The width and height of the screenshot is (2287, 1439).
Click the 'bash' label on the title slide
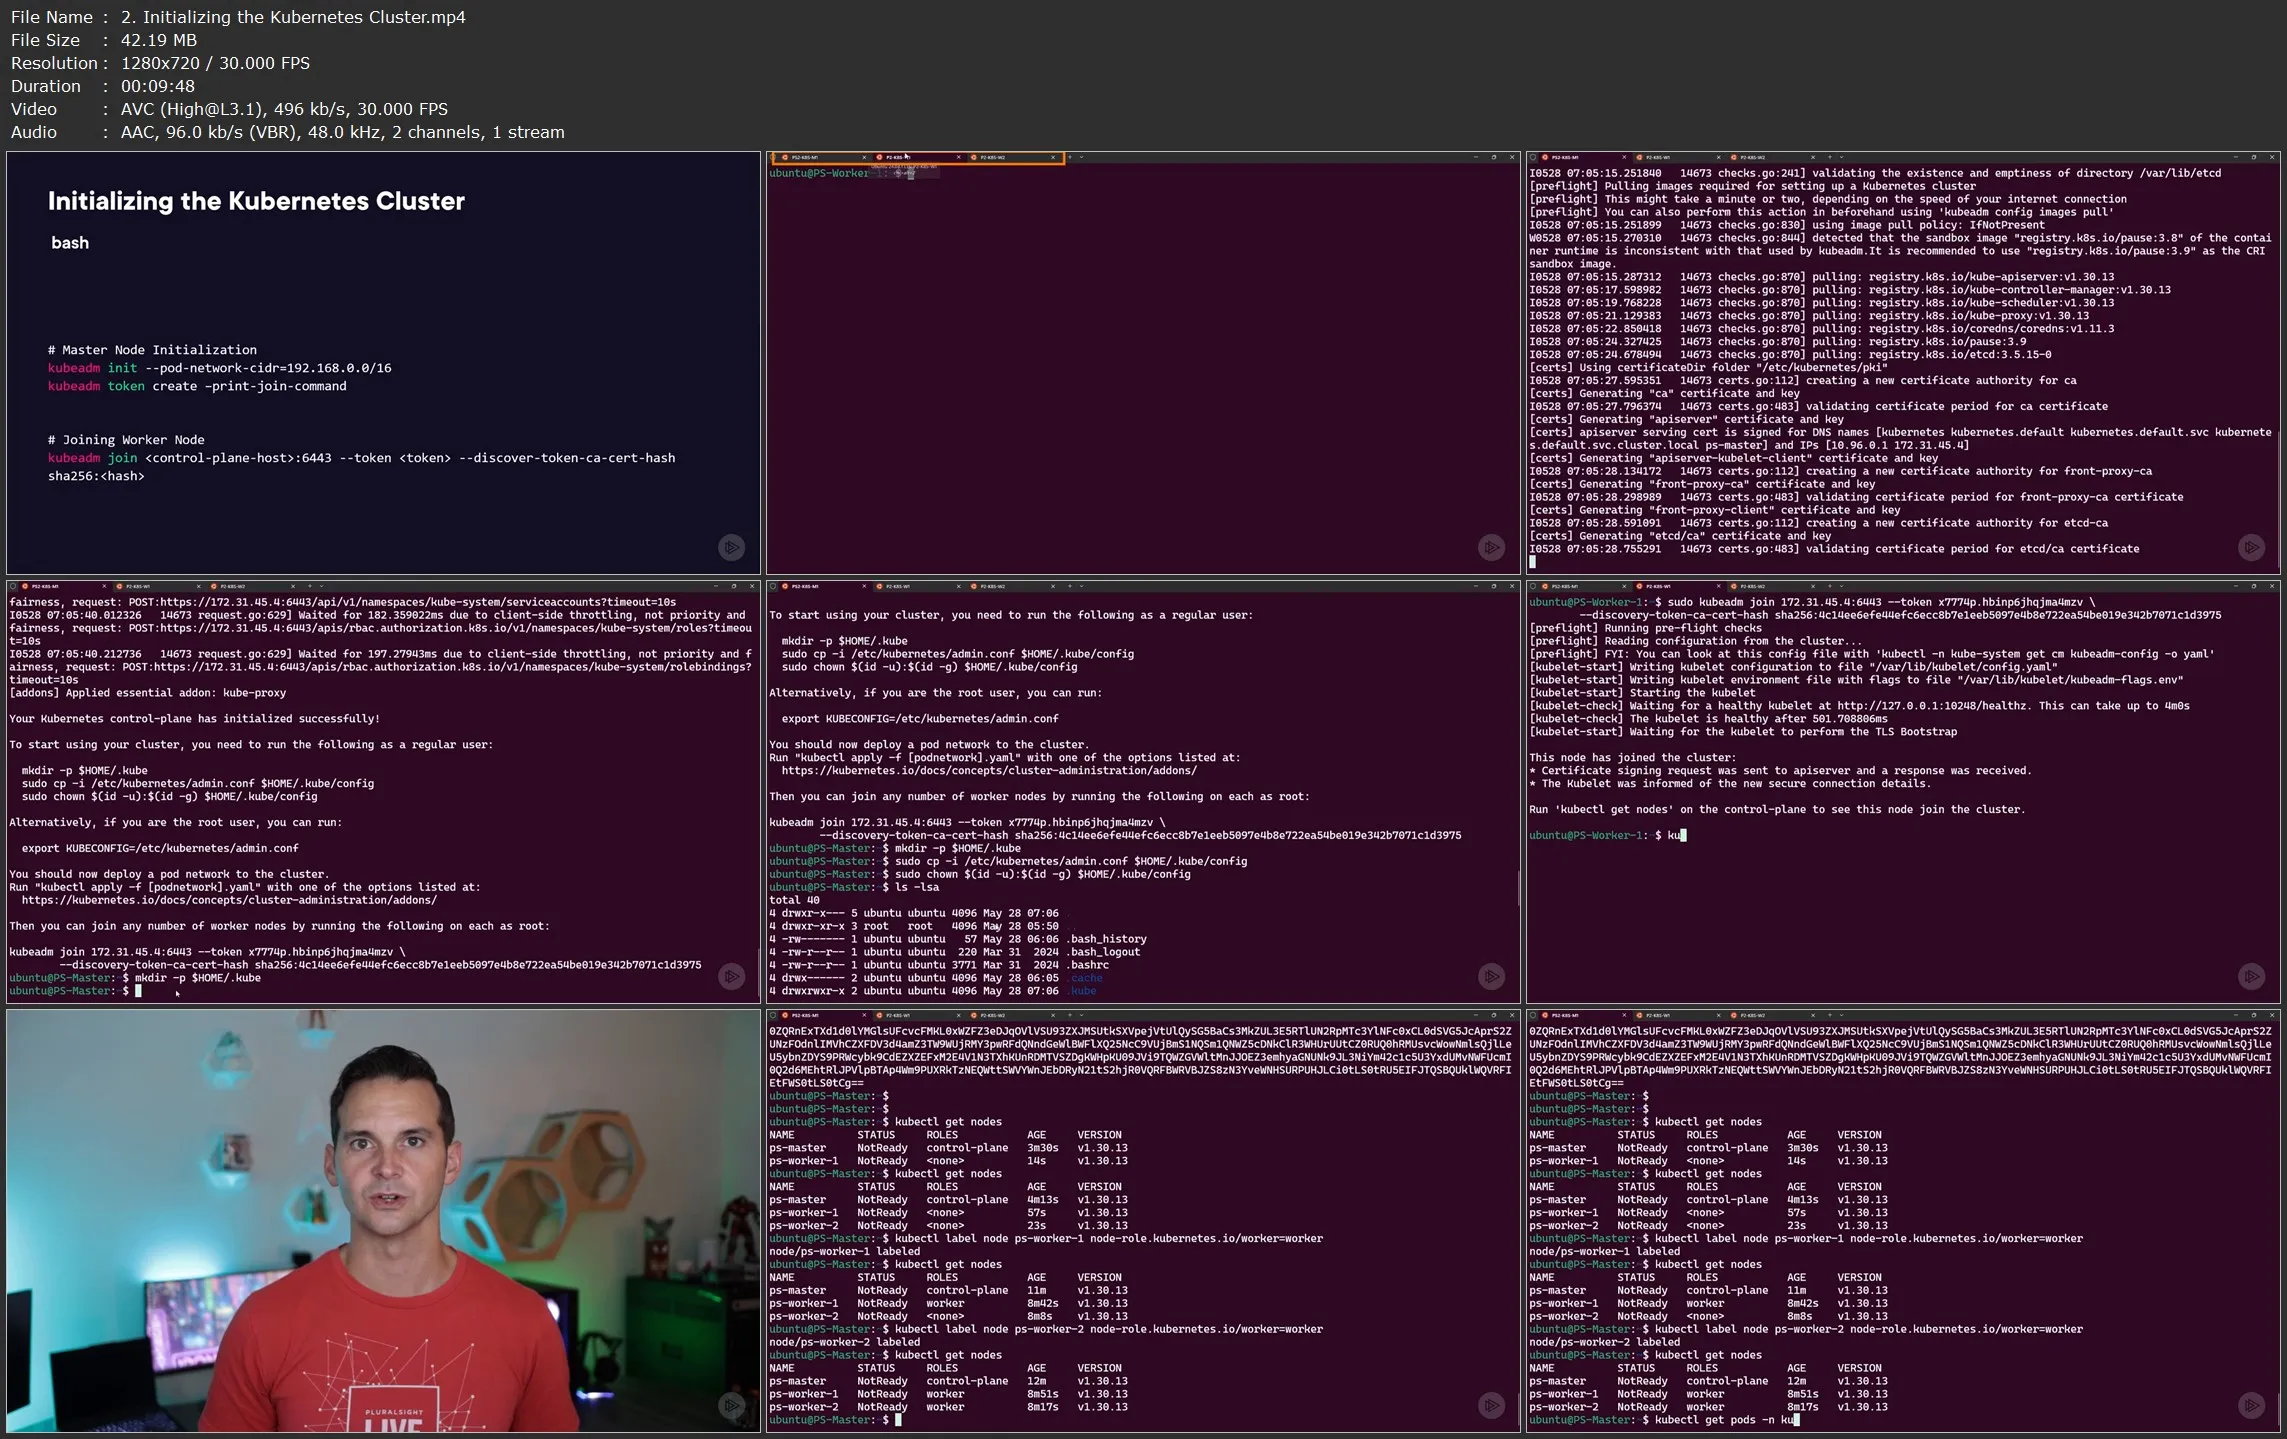[x=70, y=243]
